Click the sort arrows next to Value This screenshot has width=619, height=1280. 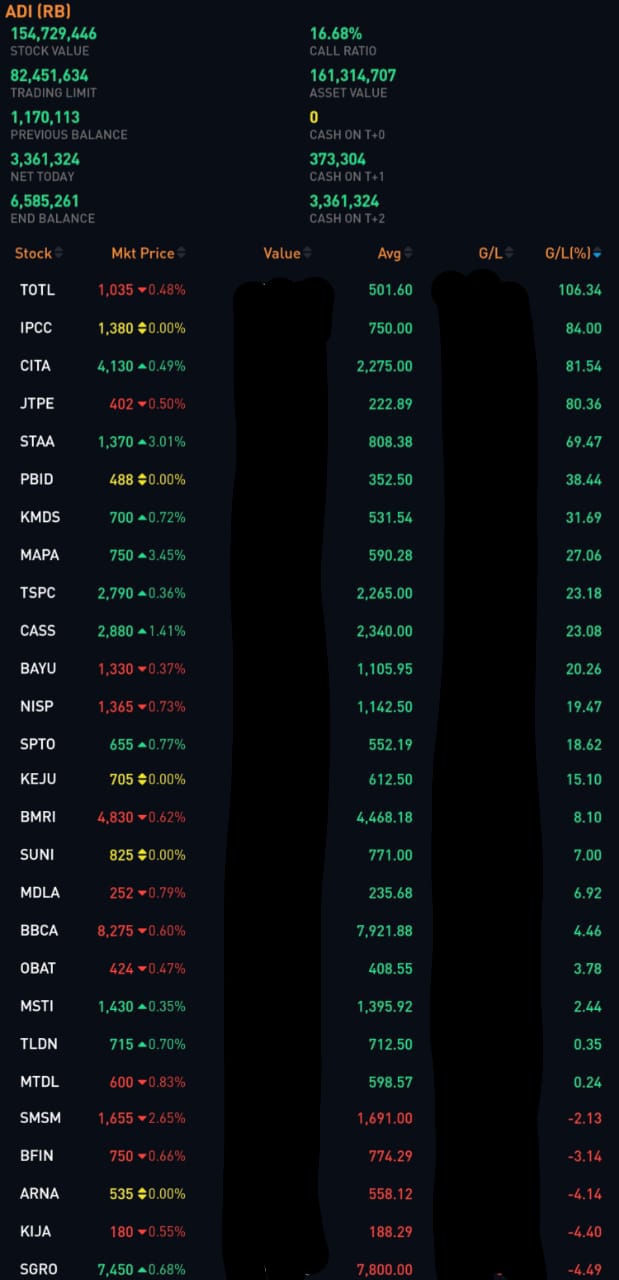point(307,253)
